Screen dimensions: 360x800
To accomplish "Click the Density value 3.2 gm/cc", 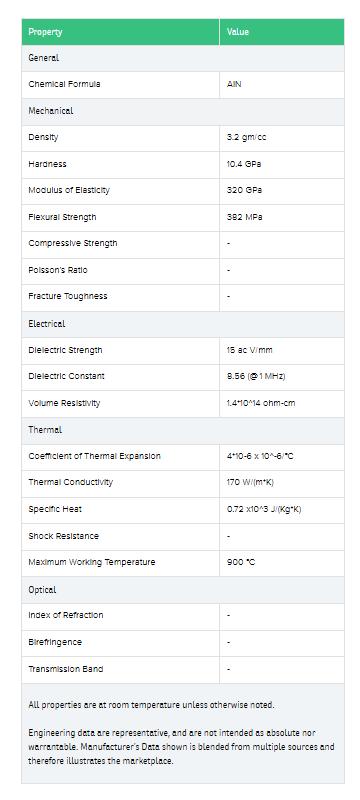I will [246, 137].
